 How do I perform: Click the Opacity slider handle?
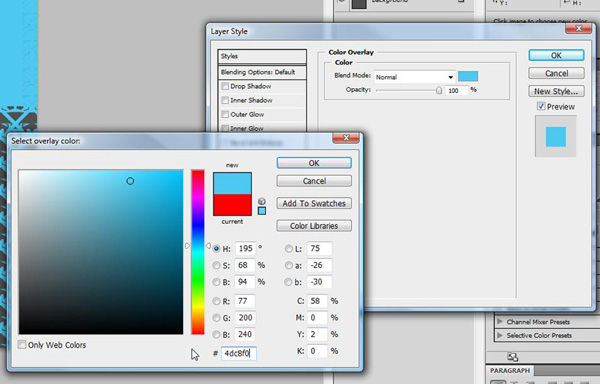click(439, 90)
